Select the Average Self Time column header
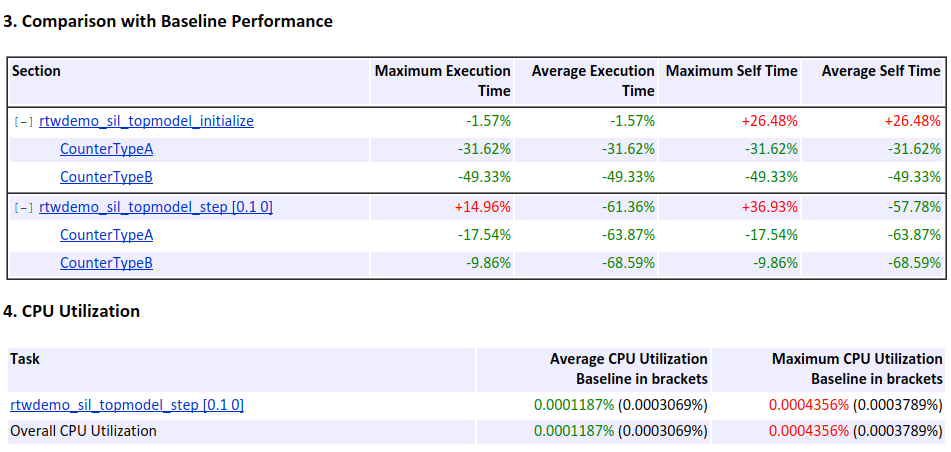951x452 pixels. pos(880,71)
